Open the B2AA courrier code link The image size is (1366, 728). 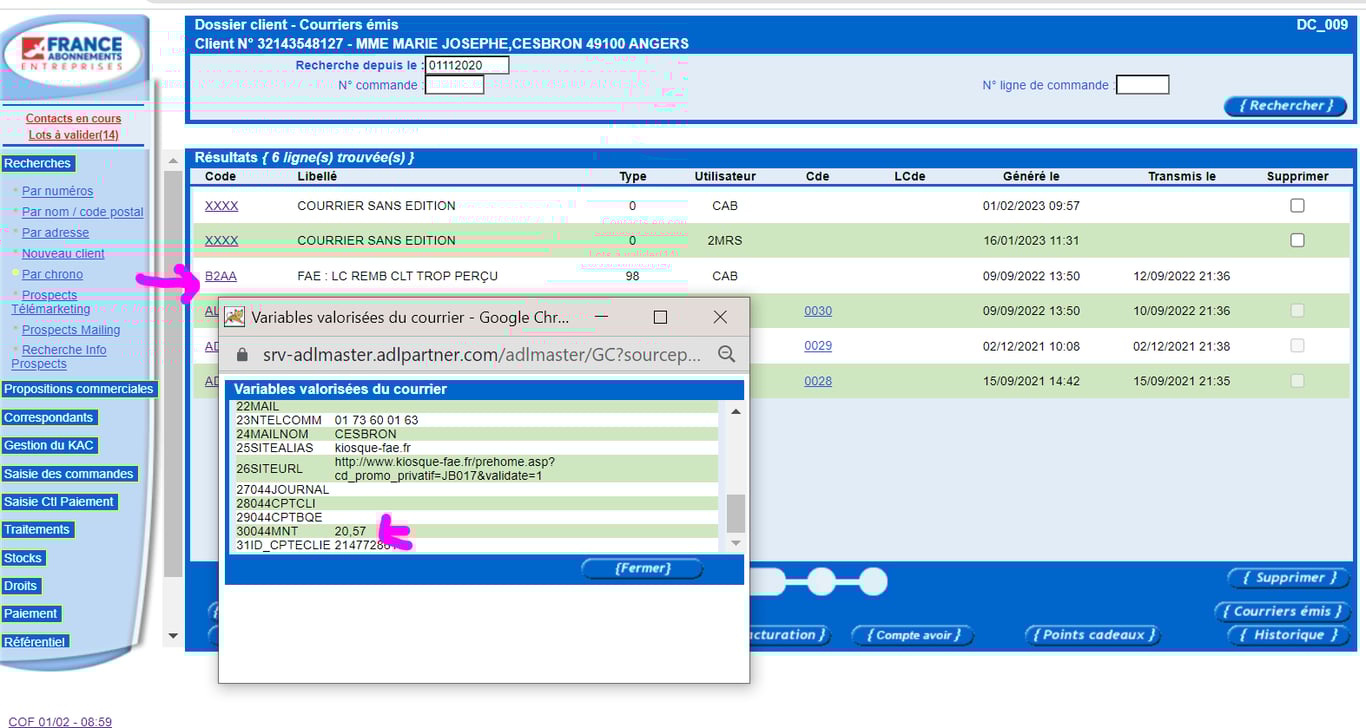tap(221, 276)
